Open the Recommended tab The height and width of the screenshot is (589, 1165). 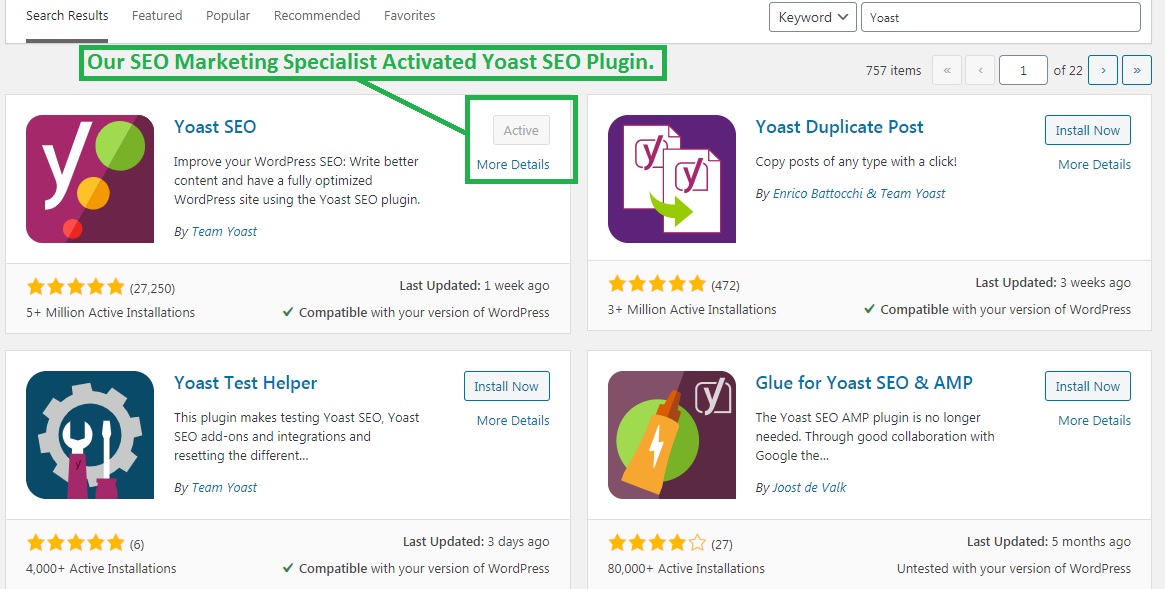[317, 16]
